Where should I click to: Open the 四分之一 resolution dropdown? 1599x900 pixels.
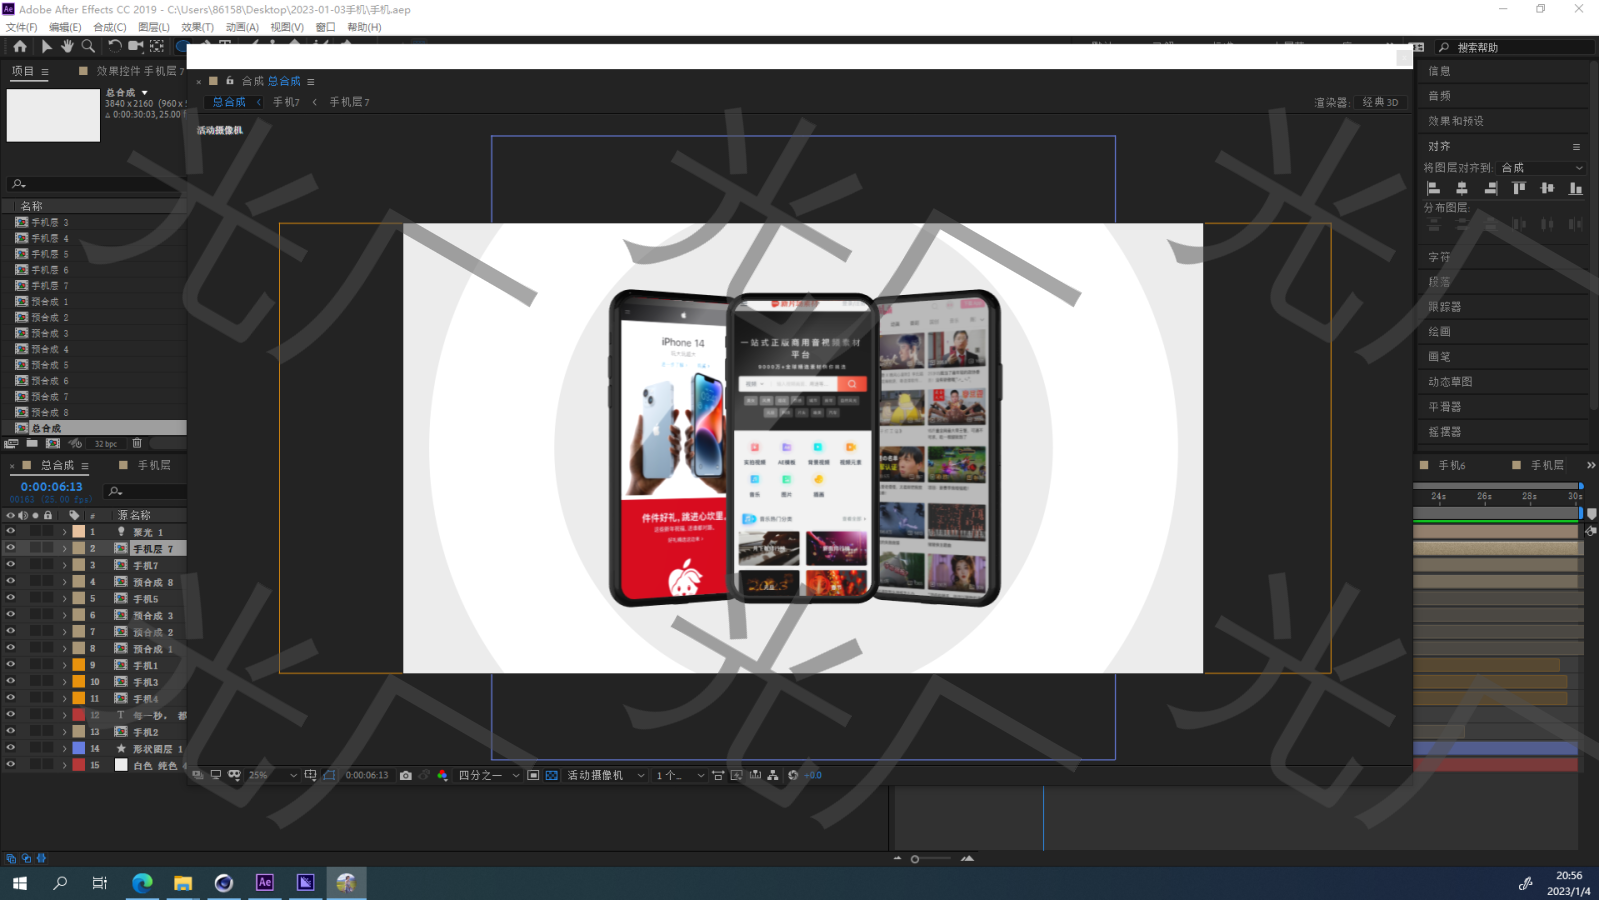[x=489, y=775]
